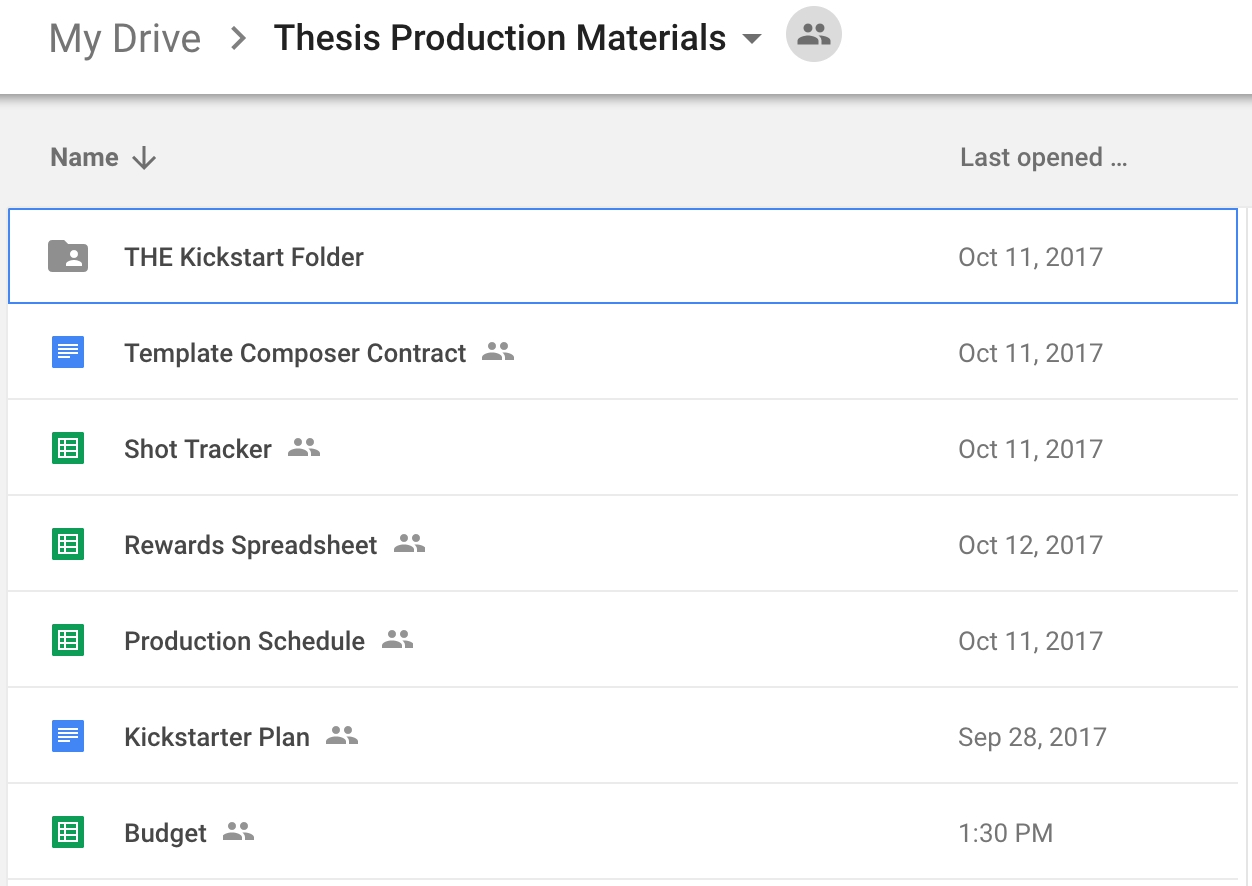
Task: Click the shared folder icon for THE Kickstart Folder
Action: (68, 256)
